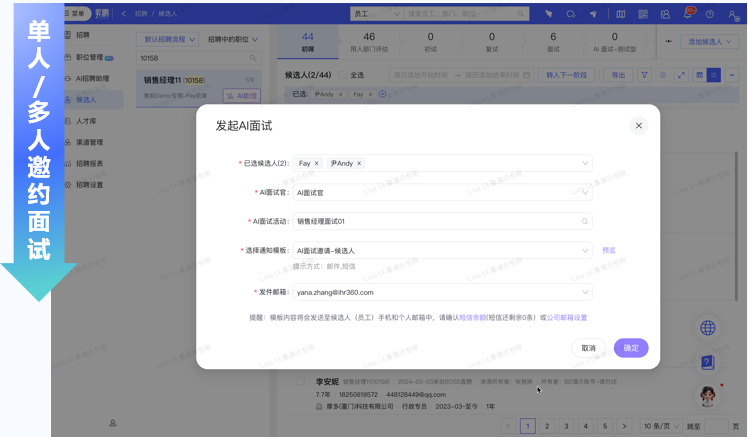Go to page 2 in pagination

coord(546,426)
